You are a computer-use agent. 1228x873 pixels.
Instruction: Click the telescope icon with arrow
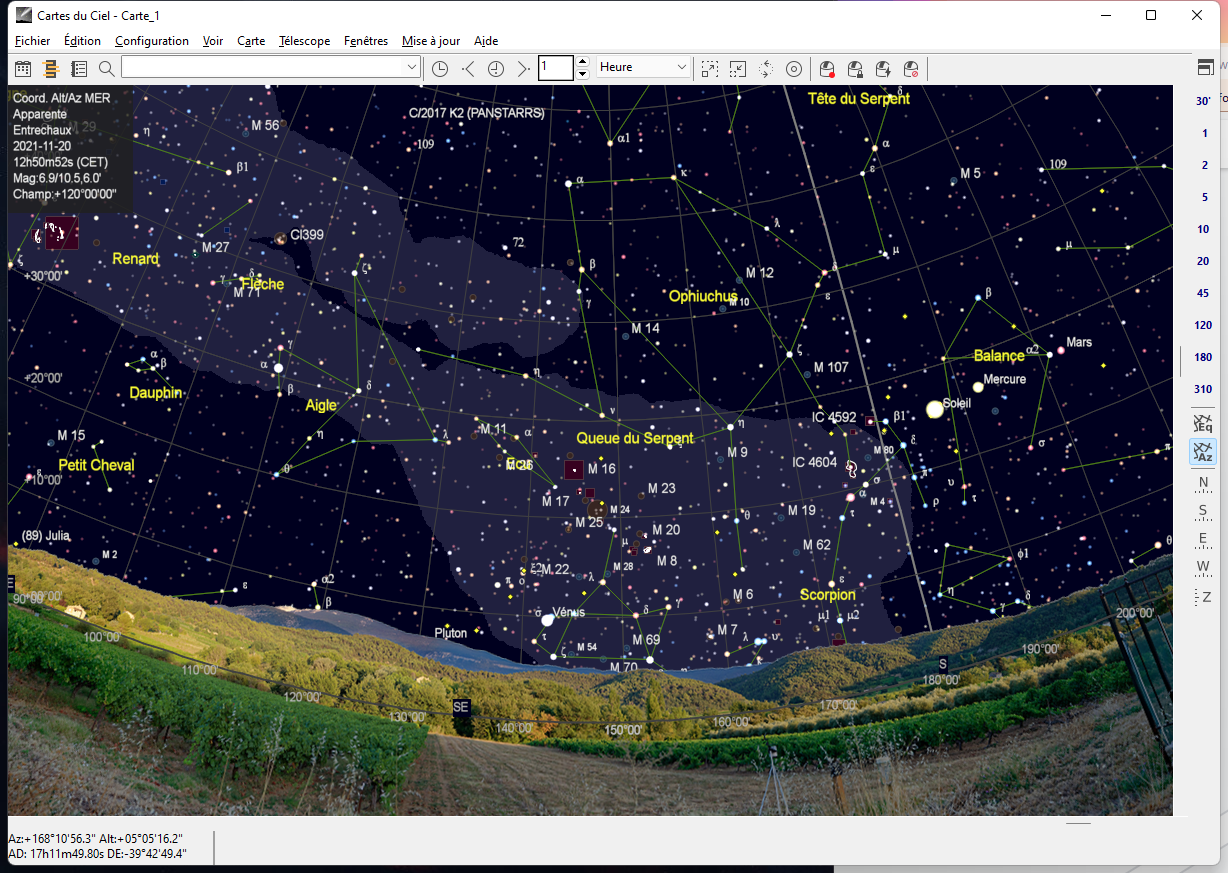tap(883, 68)
